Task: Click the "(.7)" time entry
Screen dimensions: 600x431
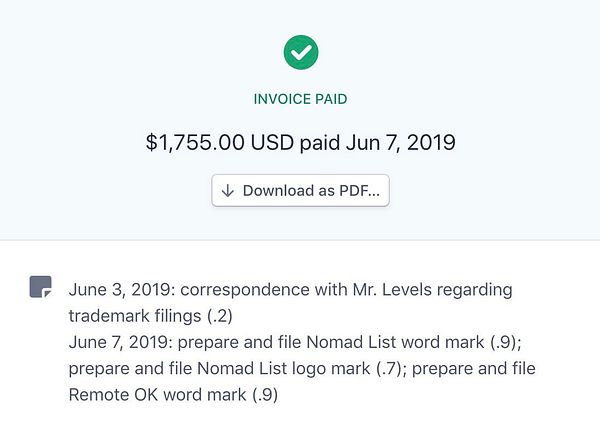Action: coord(386,368)
